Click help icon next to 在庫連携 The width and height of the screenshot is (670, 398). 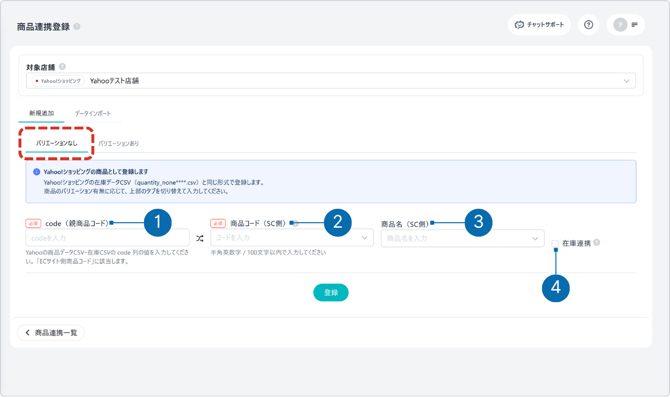597,242
